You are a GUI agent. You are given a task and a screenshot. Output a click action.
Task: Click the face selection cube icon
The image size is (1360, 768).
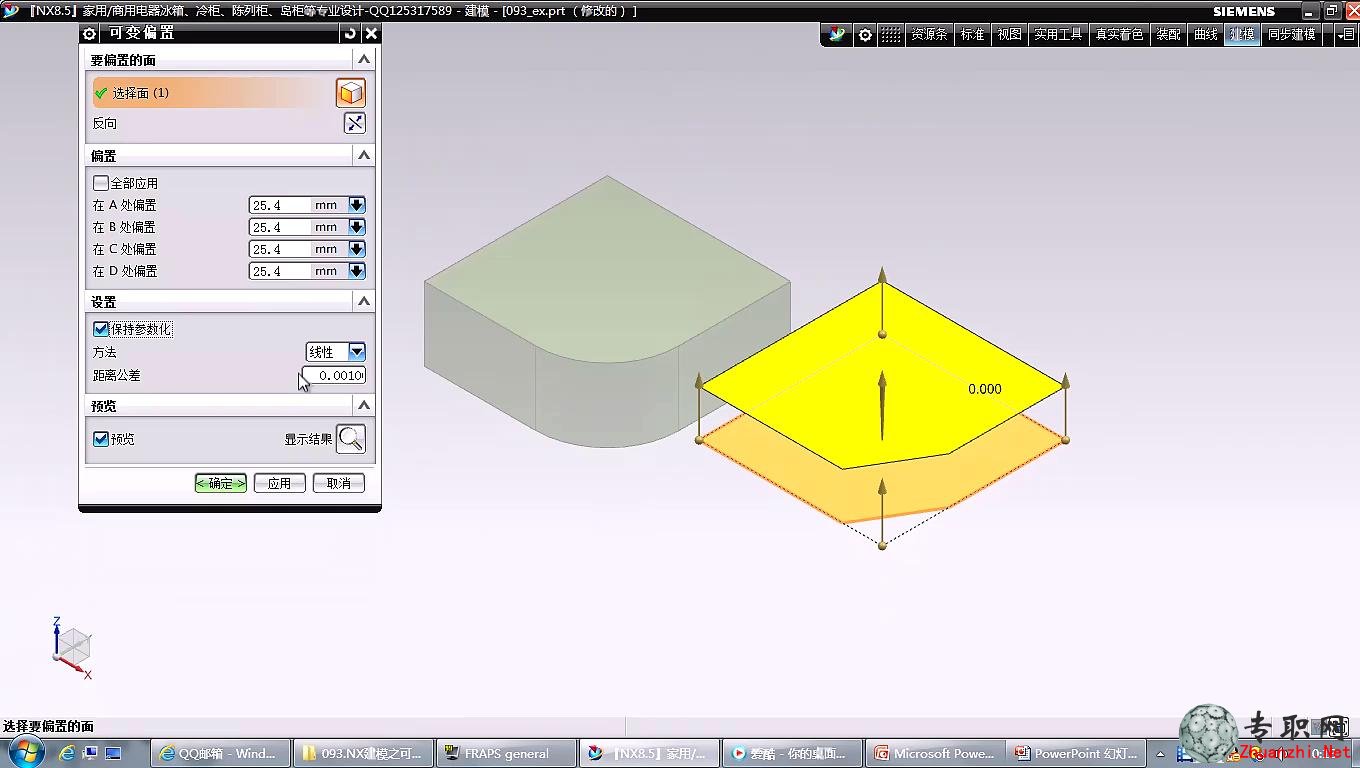coord(351,93)
